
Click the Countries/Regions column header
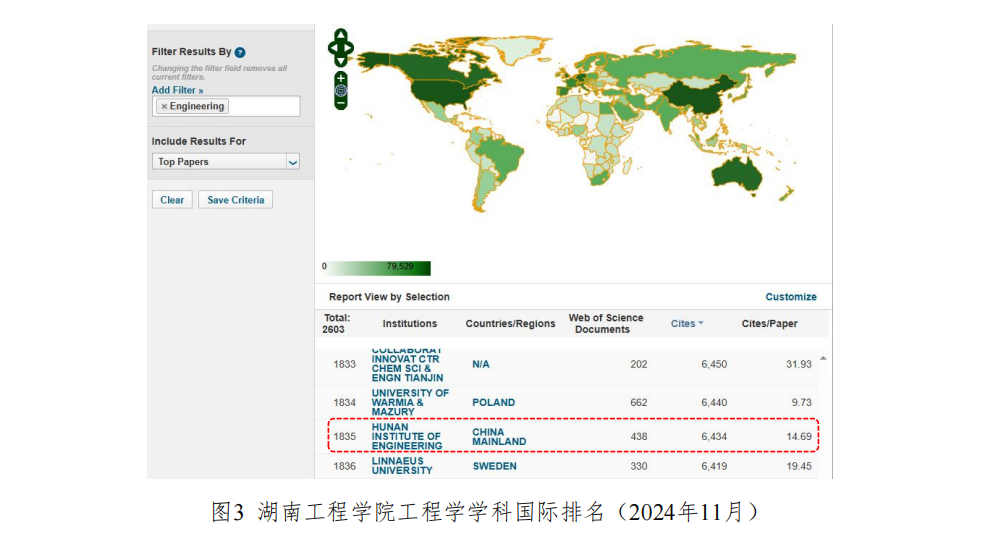point(511,323)
